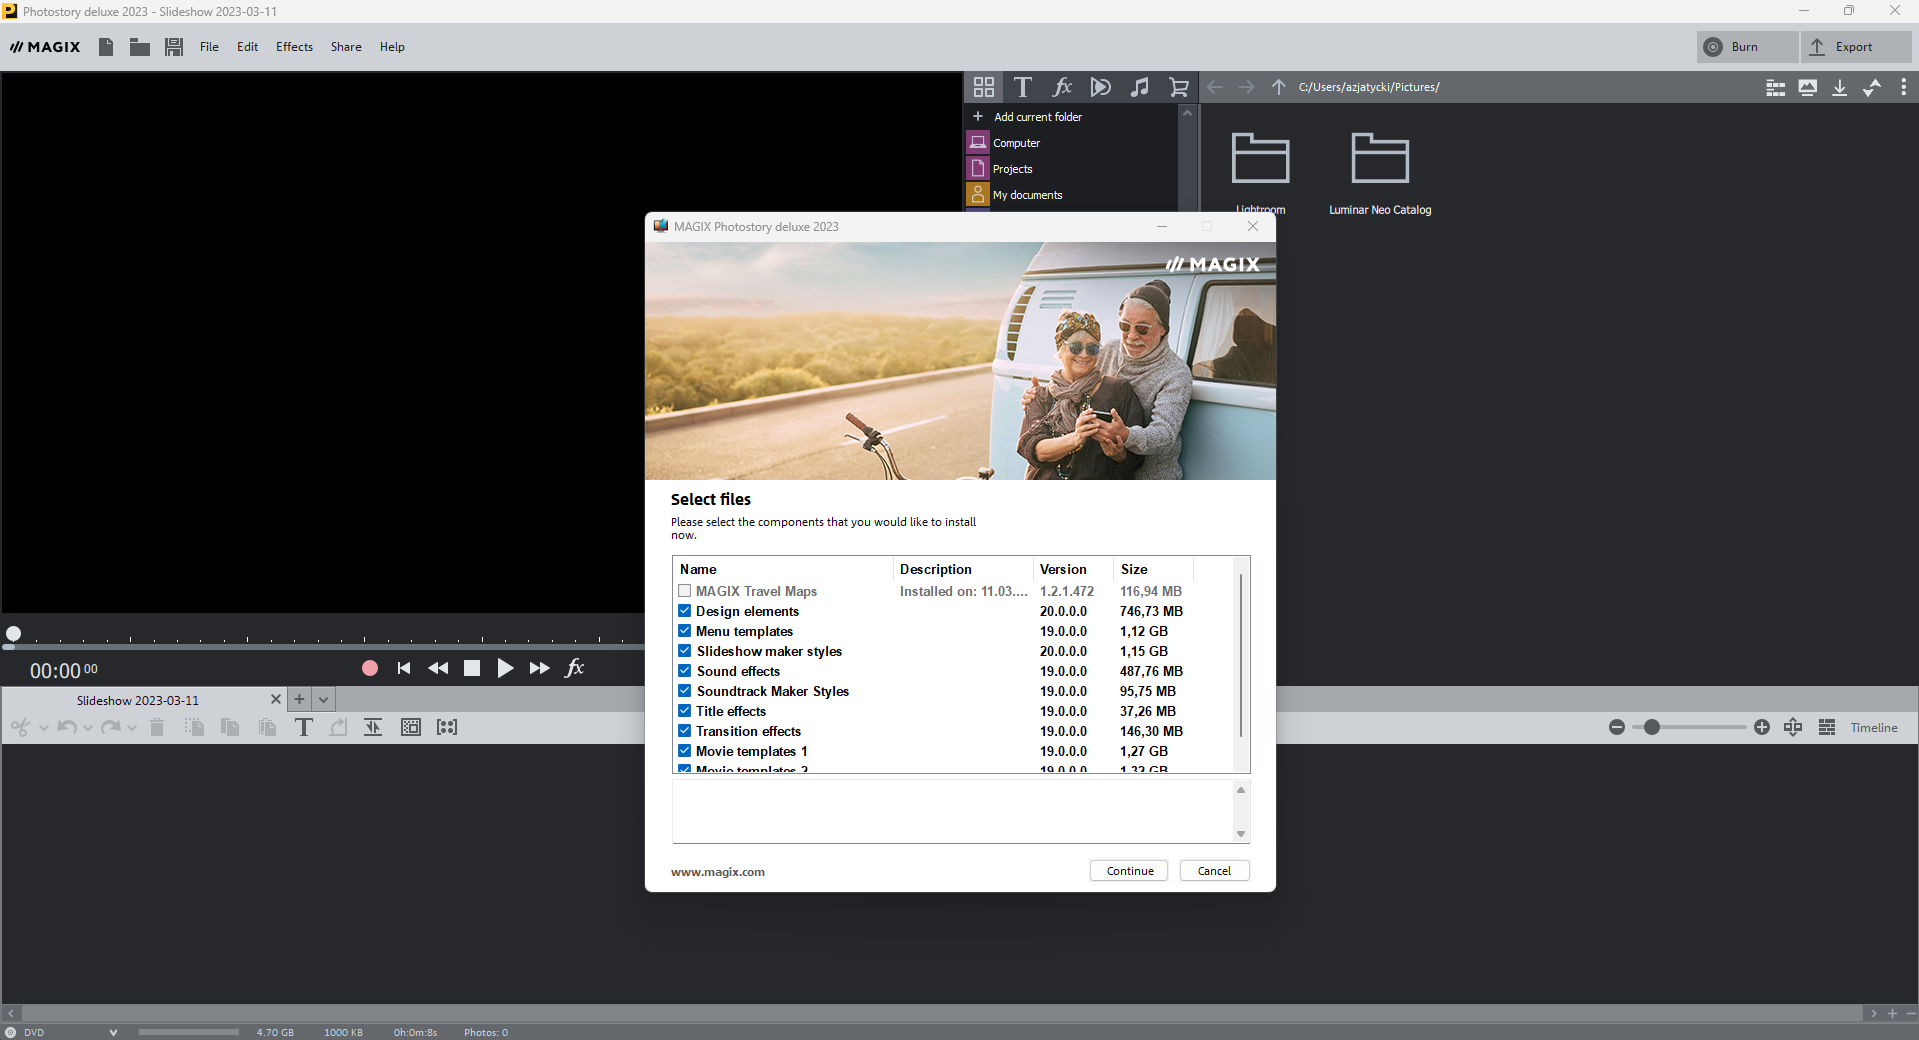Open the Effects menu
The width and height of the screenshot is (1919, 1040).
tap(294, 47)
